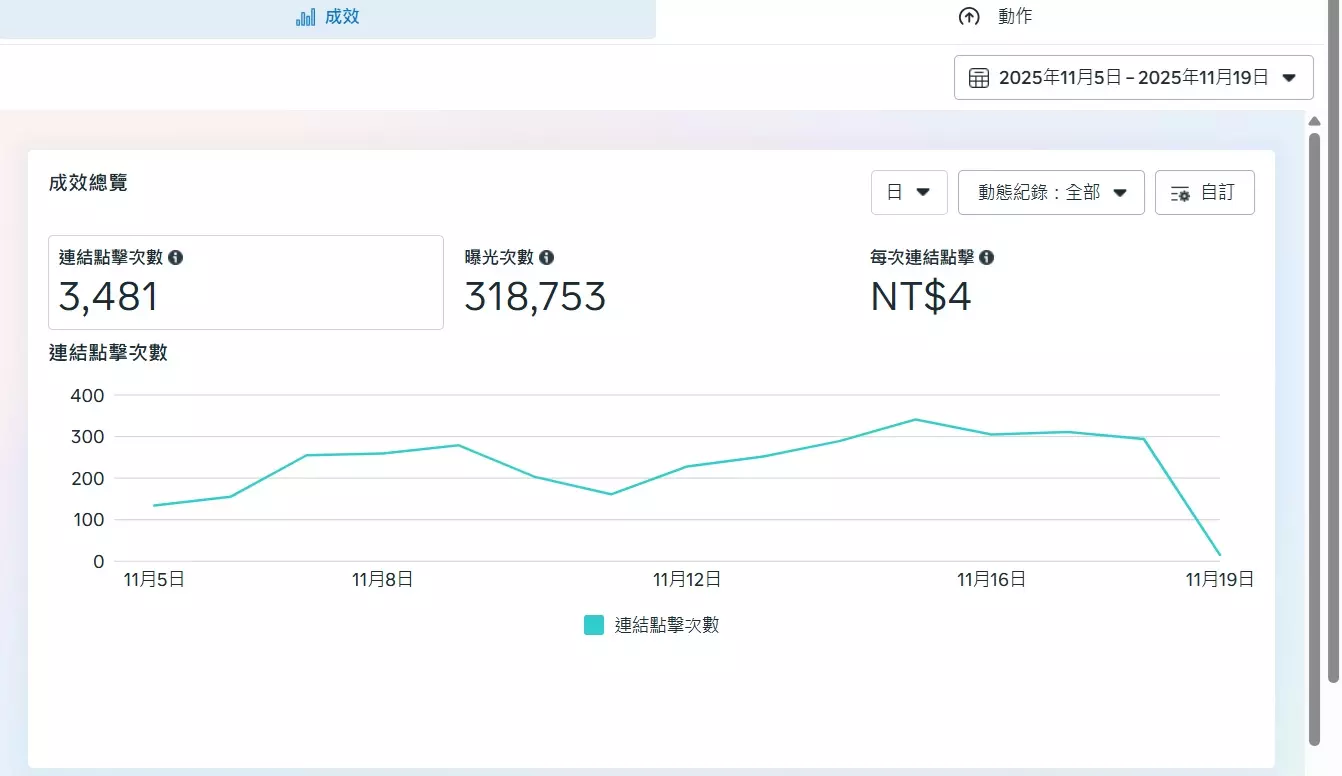Viewport: 1342px width, 776px height.
Task: Select the 連結點擊次數 metric card
Action: 245,282
